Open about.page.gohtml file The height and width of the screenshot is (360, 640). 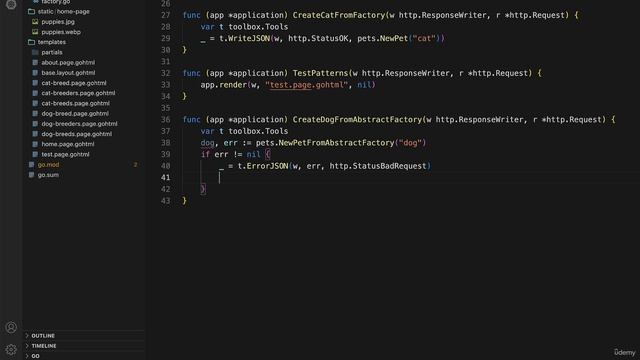[68, 62]
